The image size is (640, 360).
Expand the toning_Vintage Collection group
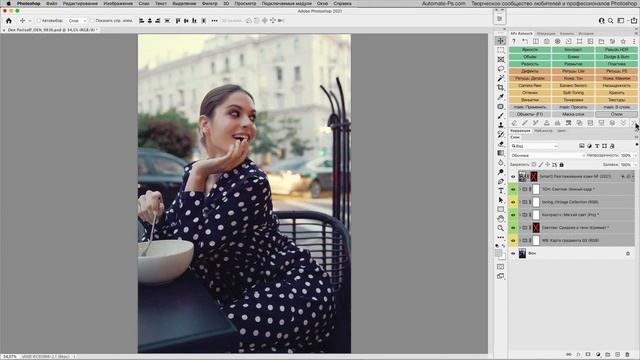coord(520,202)
